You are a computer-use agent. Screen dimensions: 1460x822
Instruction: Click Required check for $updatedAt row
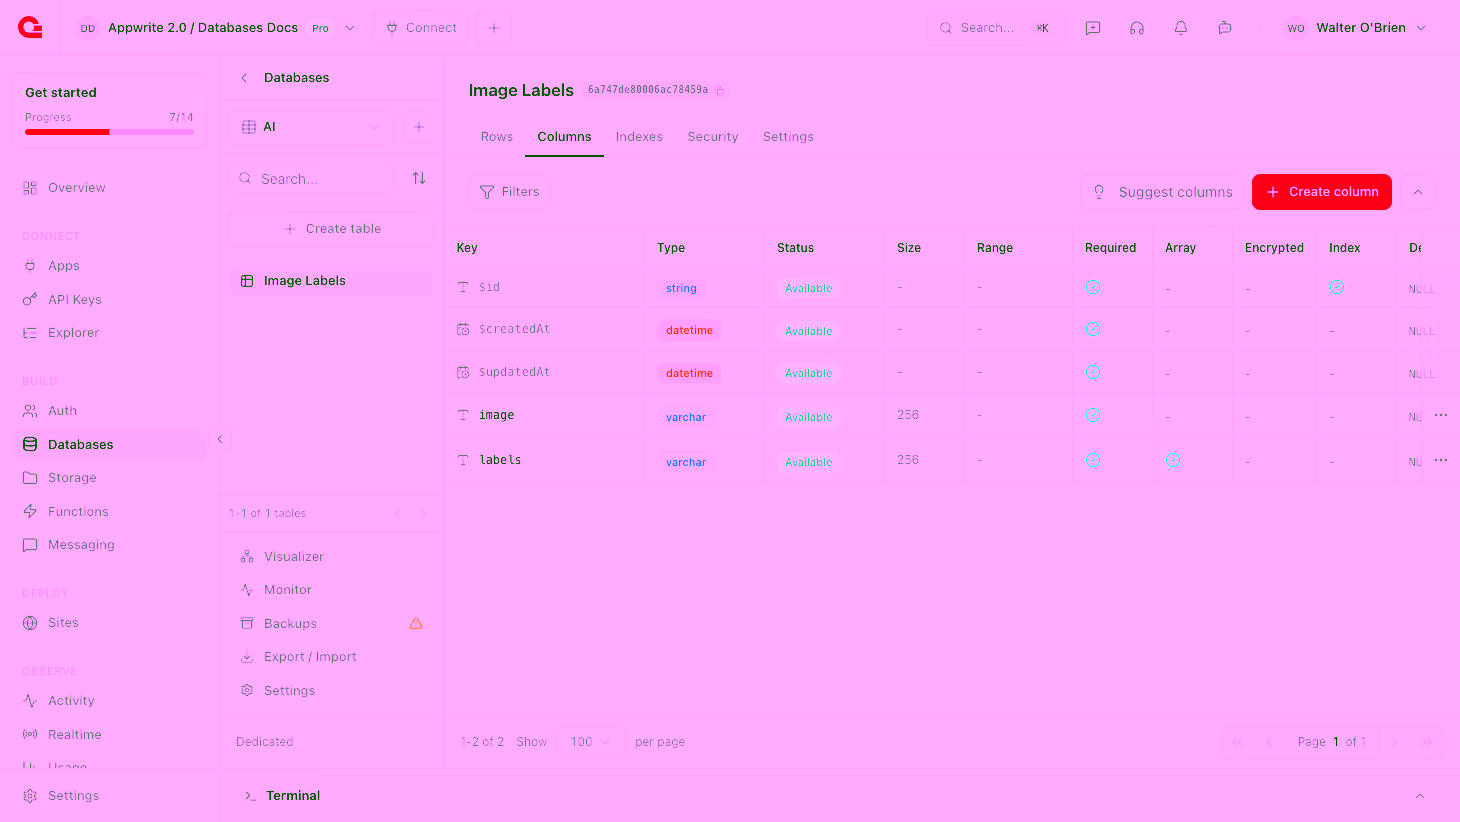click(x=1093, y=372)
